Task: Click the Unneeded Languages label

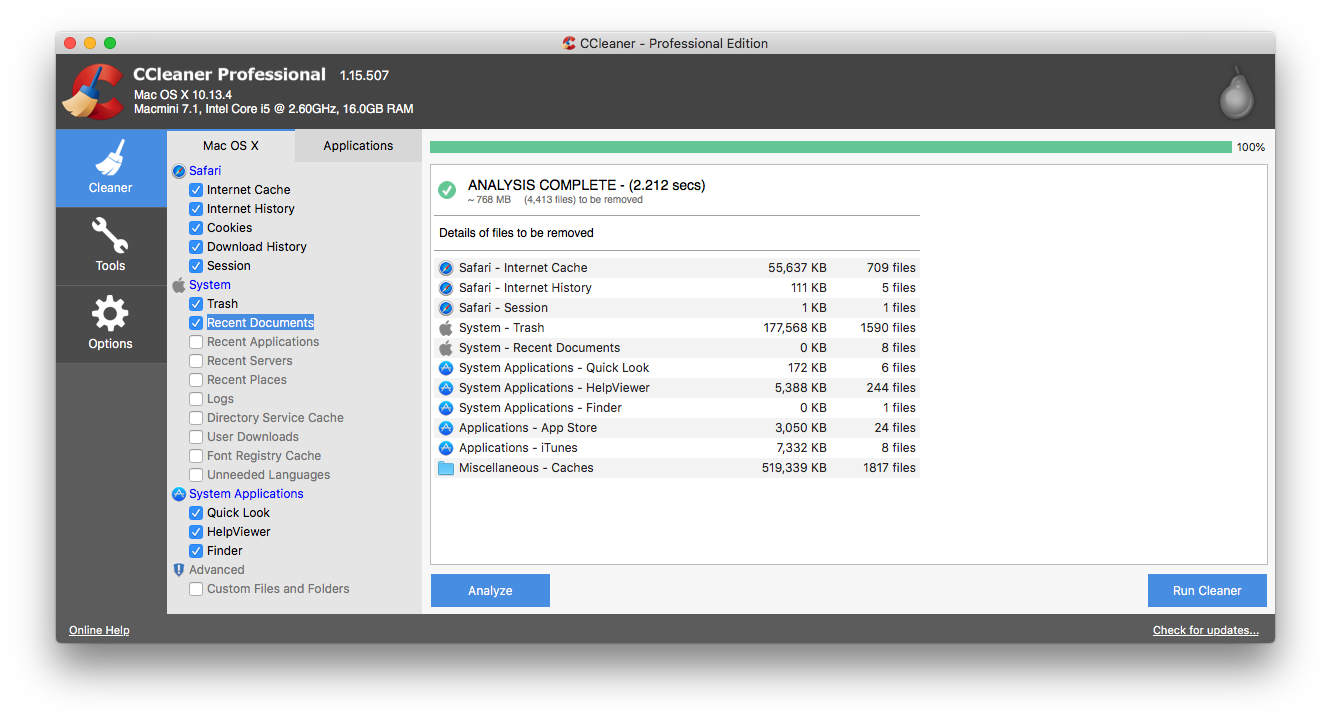Action: [x=268, y=475]
